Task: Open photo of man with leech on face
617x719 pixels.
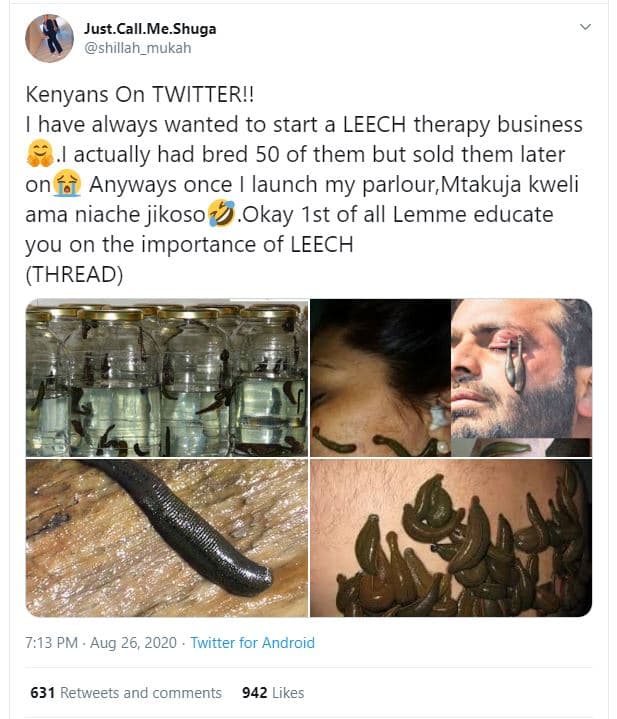Action: point(520,377)
